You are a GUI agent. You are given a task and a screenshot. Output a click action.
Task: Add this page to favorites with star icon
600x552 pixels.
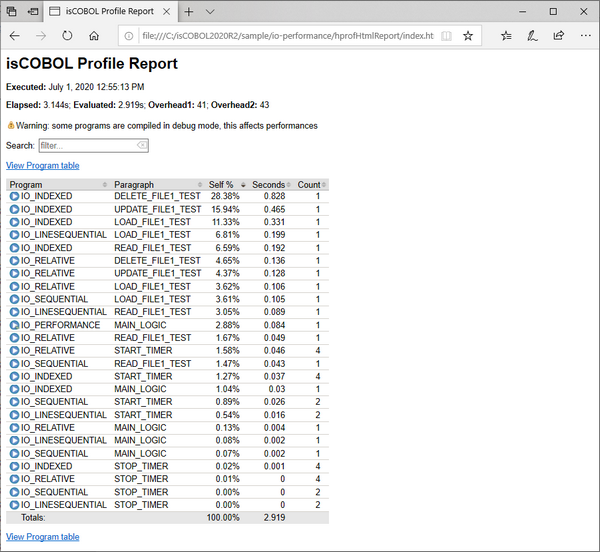(x=468, y=35)
